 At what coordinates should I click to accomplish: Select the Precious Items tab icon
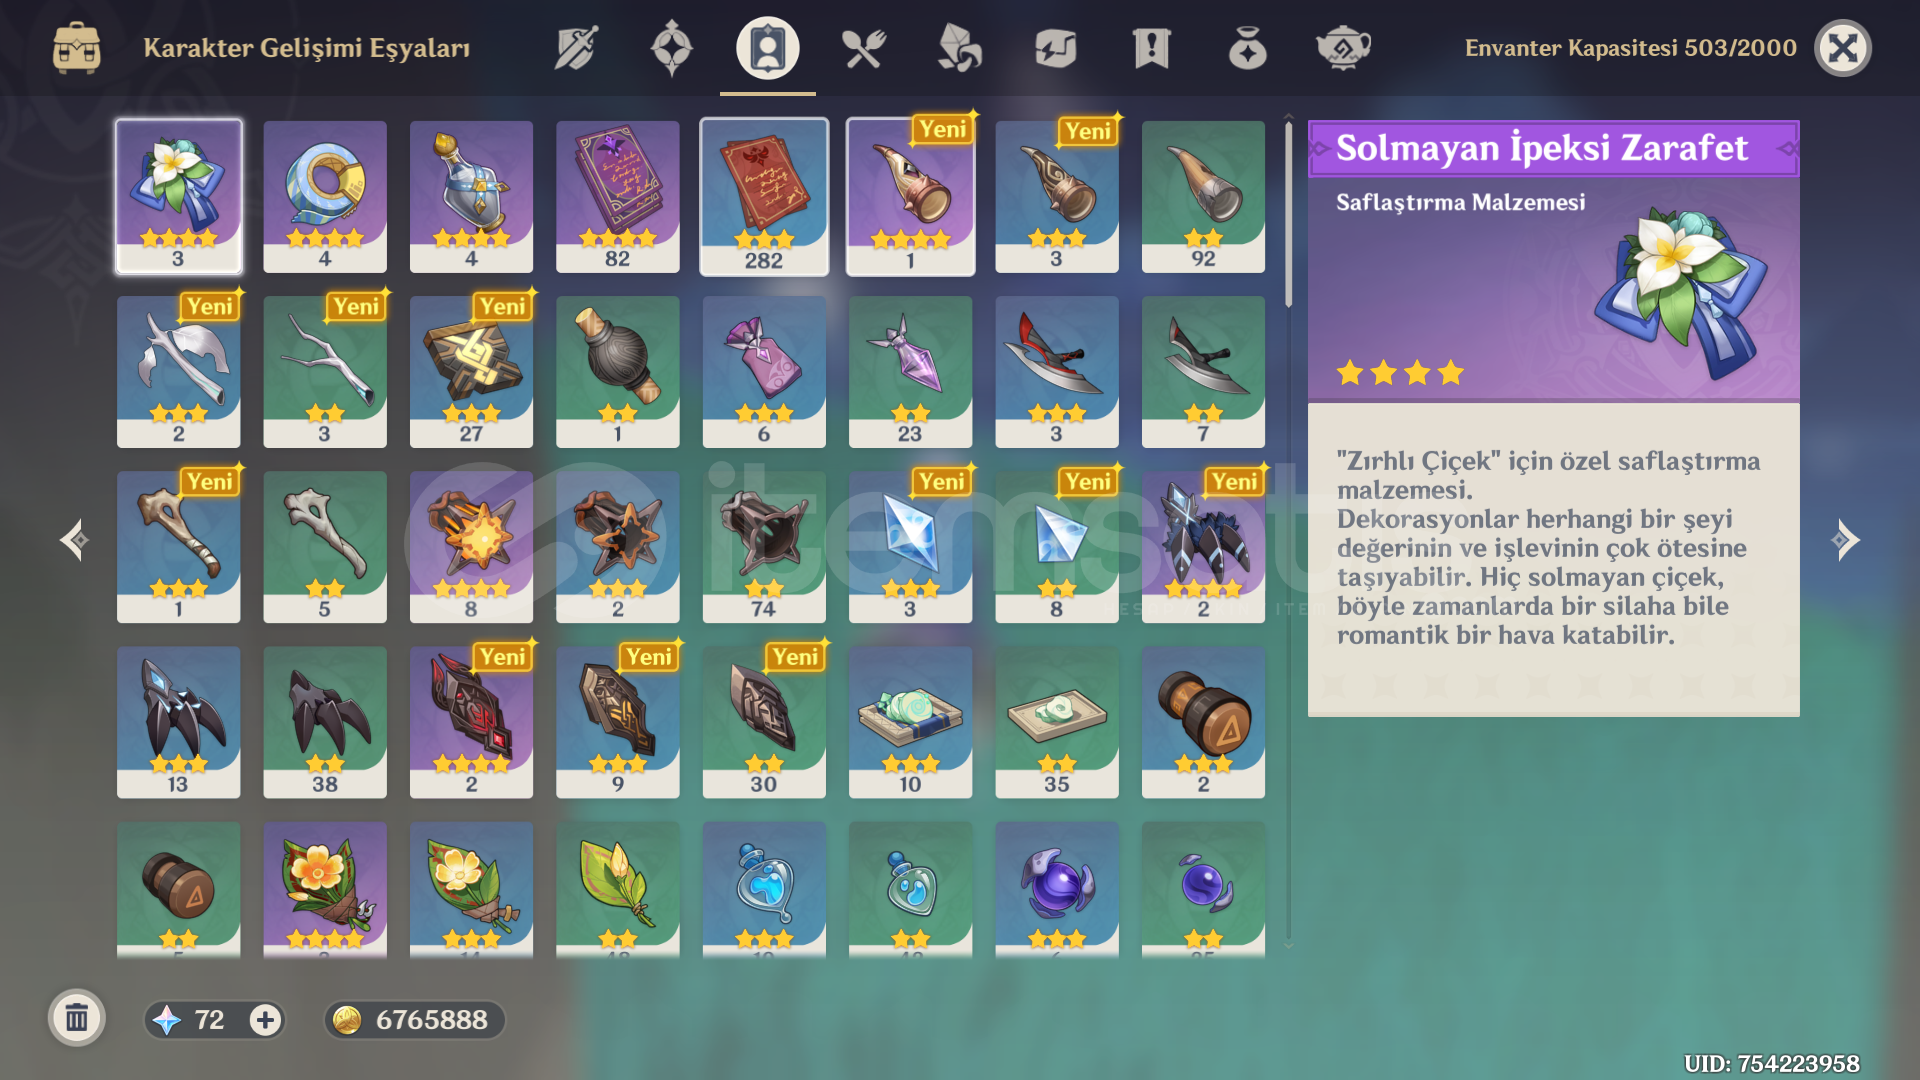[1247, 47]
